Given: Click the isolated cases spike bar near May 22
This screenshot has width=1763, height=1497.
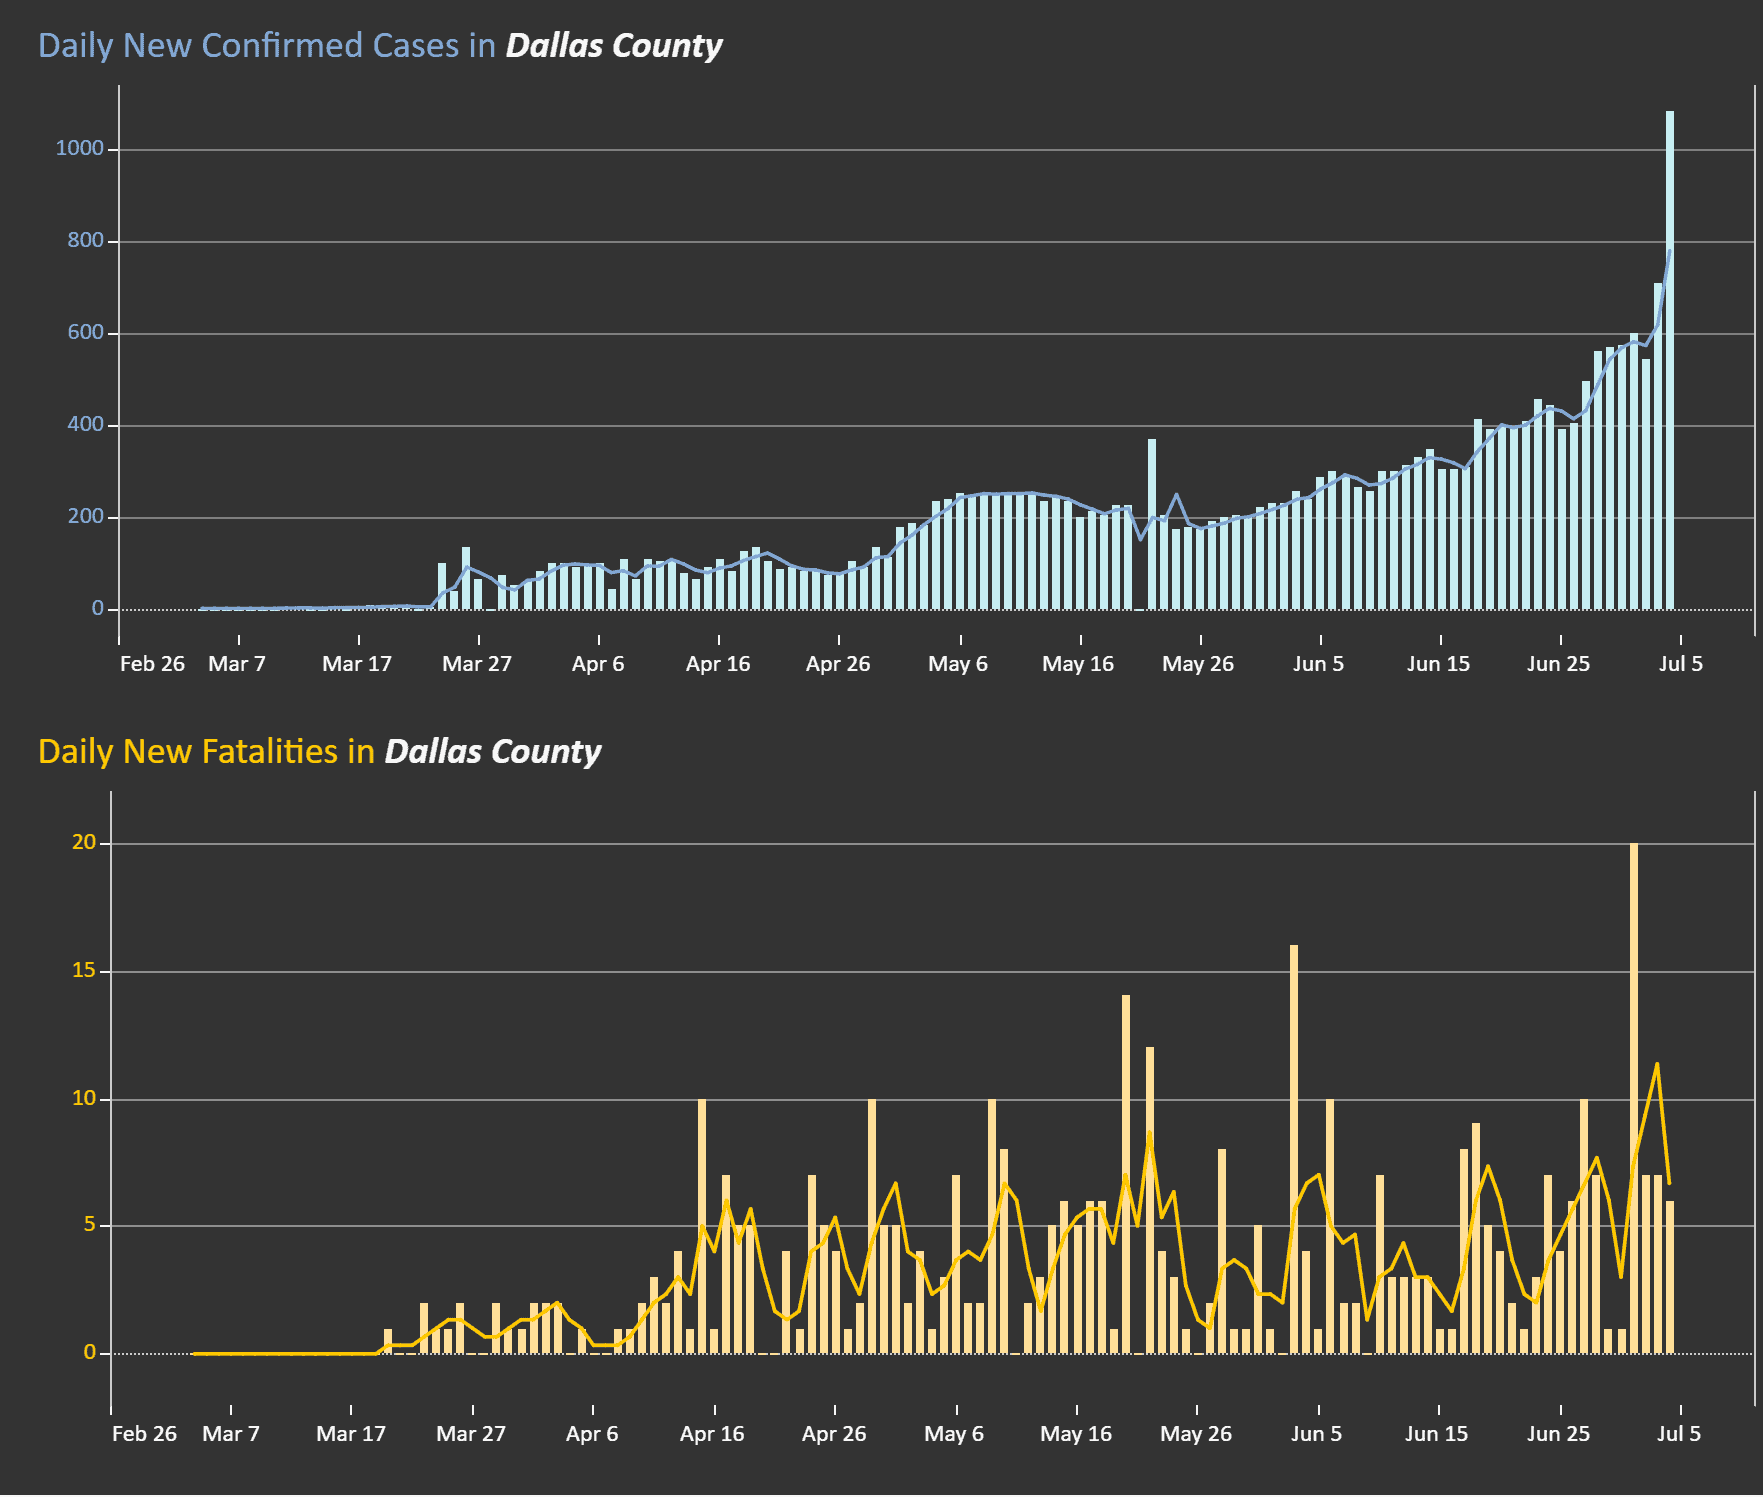Looking at the screenshot, I should [x=1152, y=524].
